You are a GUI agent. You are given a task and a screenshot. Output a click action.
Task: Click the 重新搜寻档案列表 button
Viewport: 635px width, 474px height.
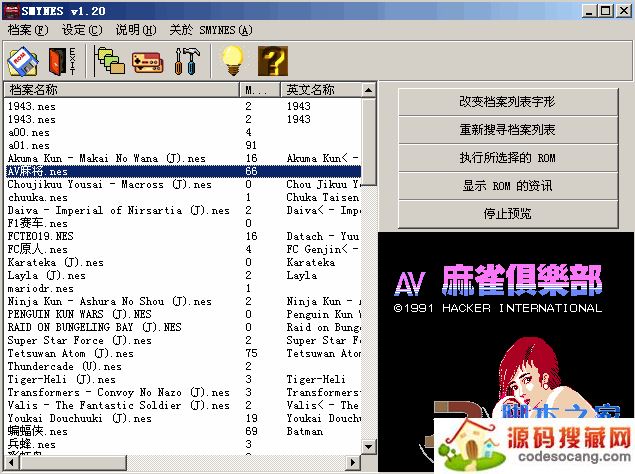[507, 130]
